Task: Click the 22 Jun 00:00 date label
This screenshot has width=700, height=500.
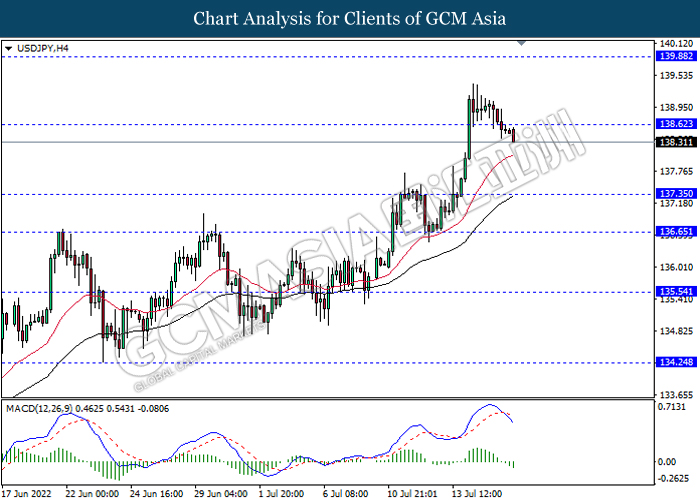Action: click(92, 494)
